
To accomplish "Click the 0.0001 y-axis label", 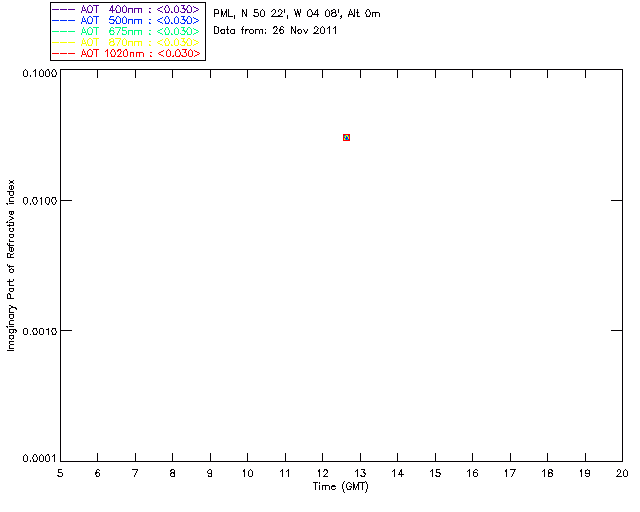I will 40,459.
